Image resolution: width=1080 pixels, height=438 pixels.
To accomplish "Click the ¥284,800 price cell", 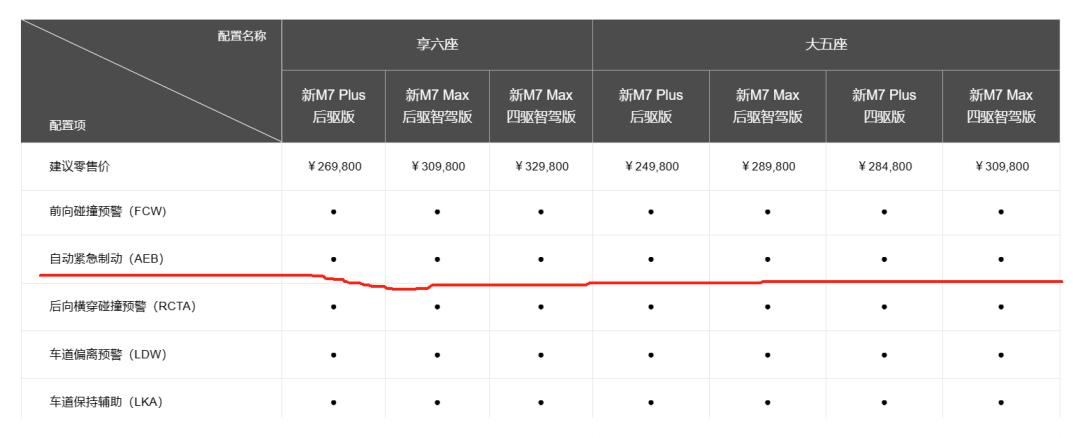I will click(885, 167).
